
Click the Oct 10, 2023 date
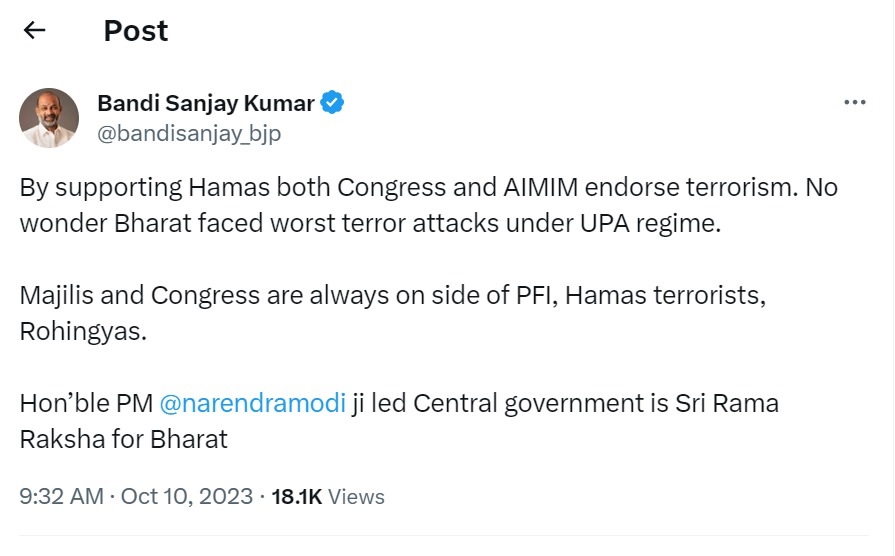tap(187, 496)
